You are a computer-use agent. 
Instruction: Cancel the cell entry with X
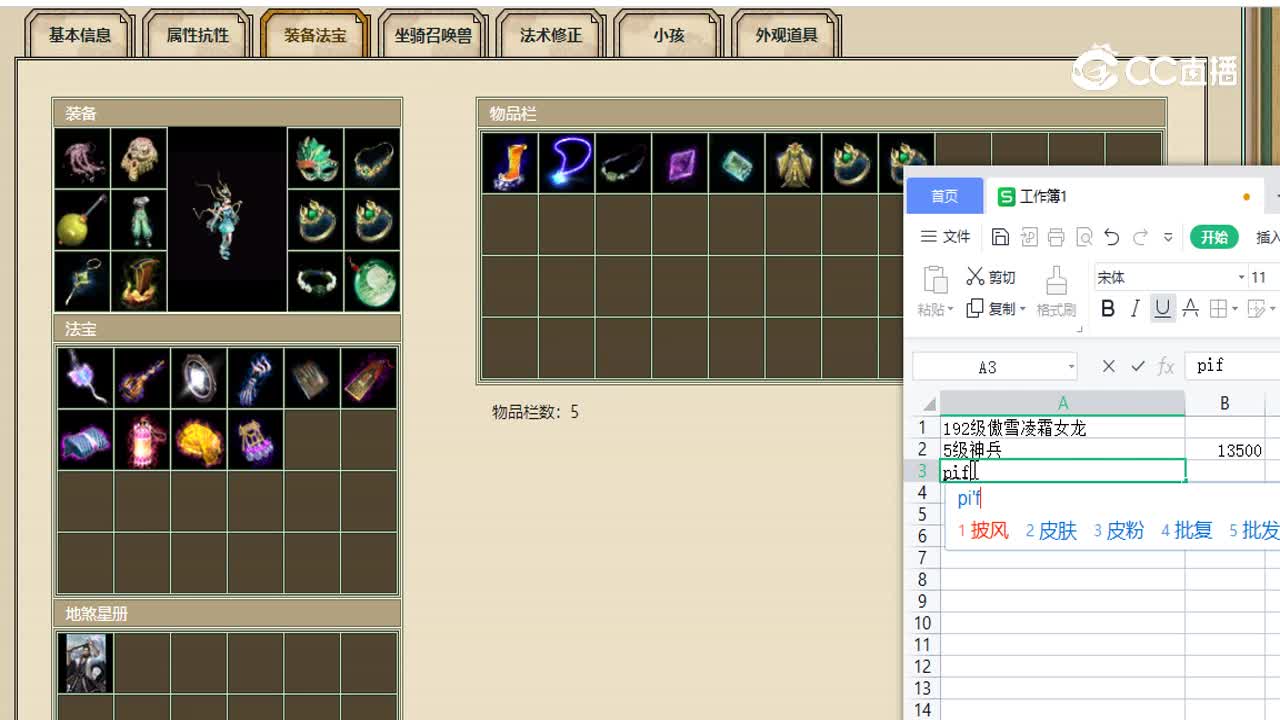pyautogui.click(x=1108, y=366)
